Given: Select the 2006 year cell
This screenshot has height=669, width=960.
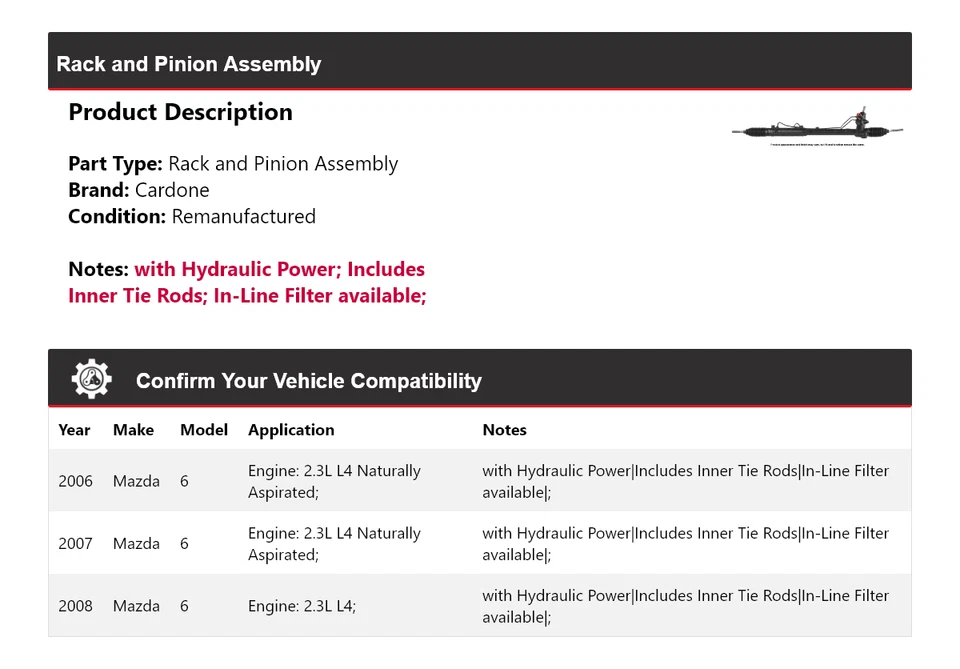Looking at the screenshot, I should tap(75, 481).
